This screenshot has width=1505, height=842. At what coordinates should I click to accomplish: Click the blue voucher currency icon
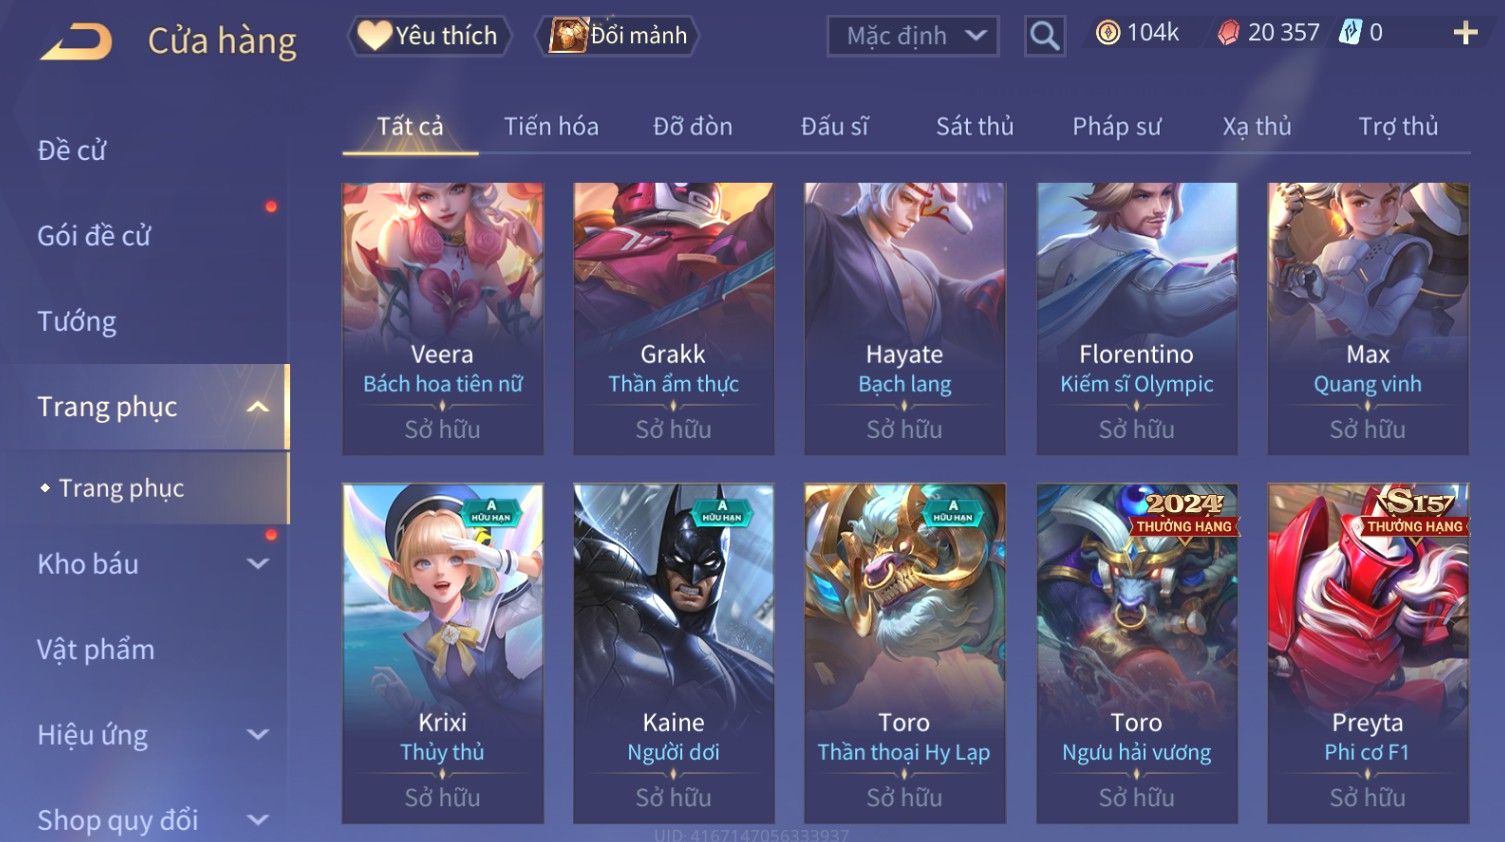1350,33
